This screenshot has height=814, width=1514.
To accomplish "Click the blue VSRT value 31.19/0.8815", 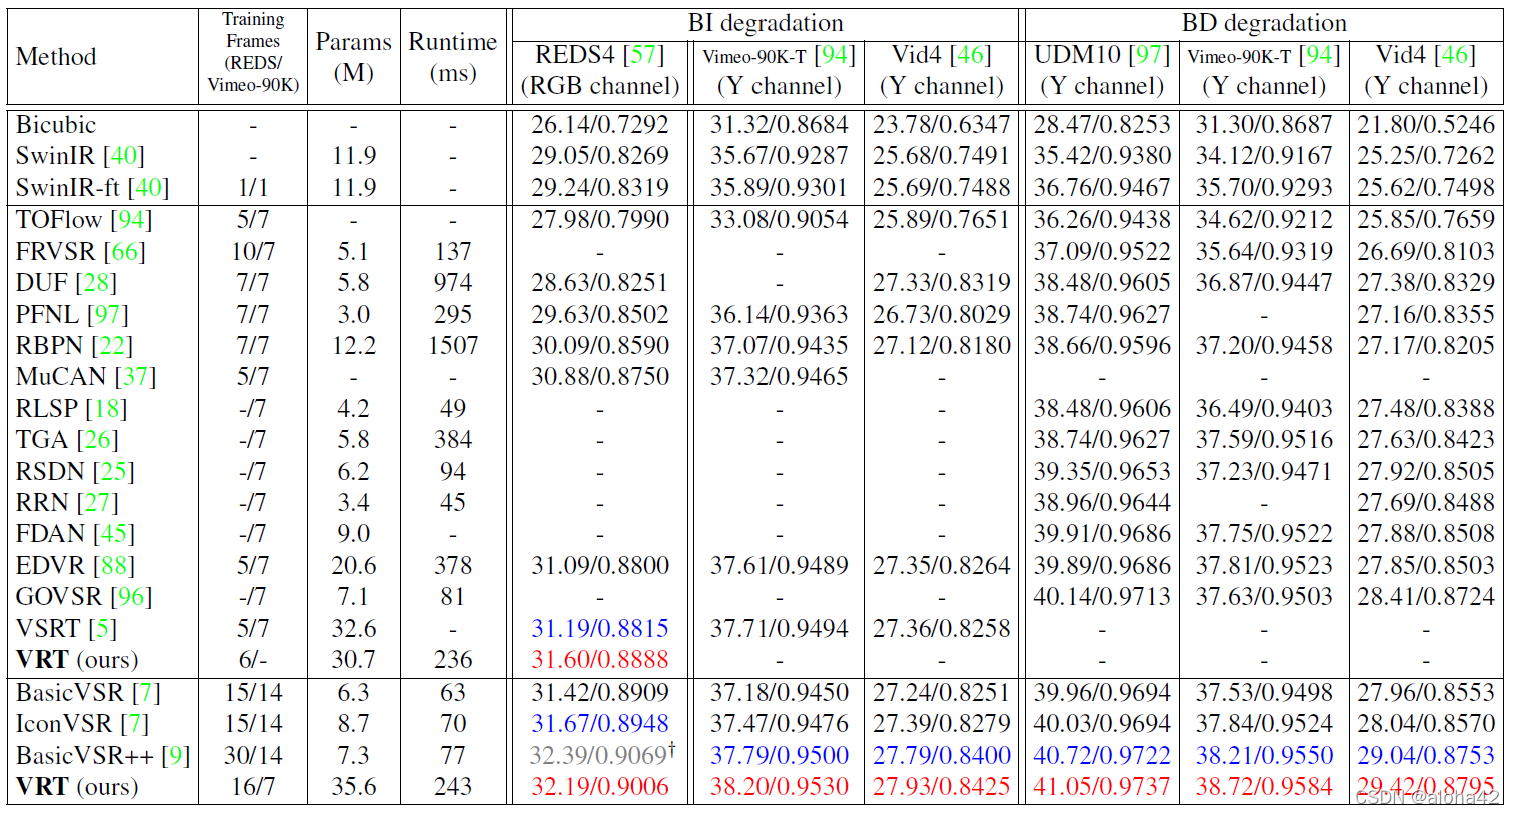I will 600,629.
